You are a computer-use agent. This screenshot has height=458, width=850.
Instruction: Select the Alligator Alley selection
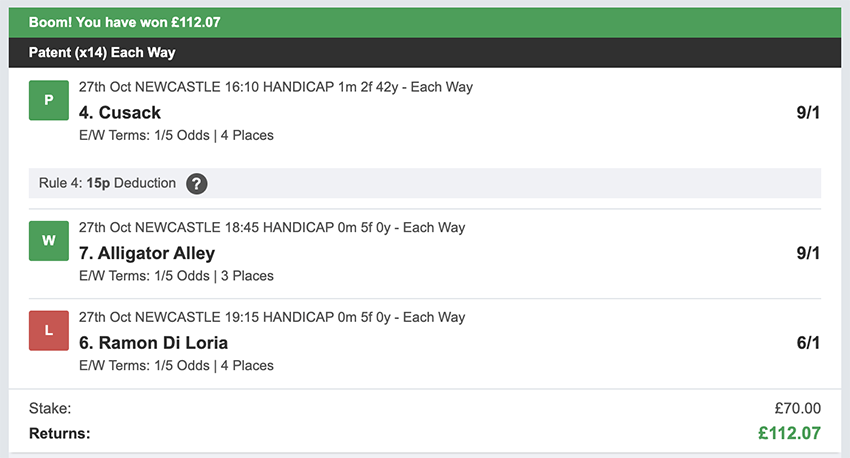click(147, 254)
